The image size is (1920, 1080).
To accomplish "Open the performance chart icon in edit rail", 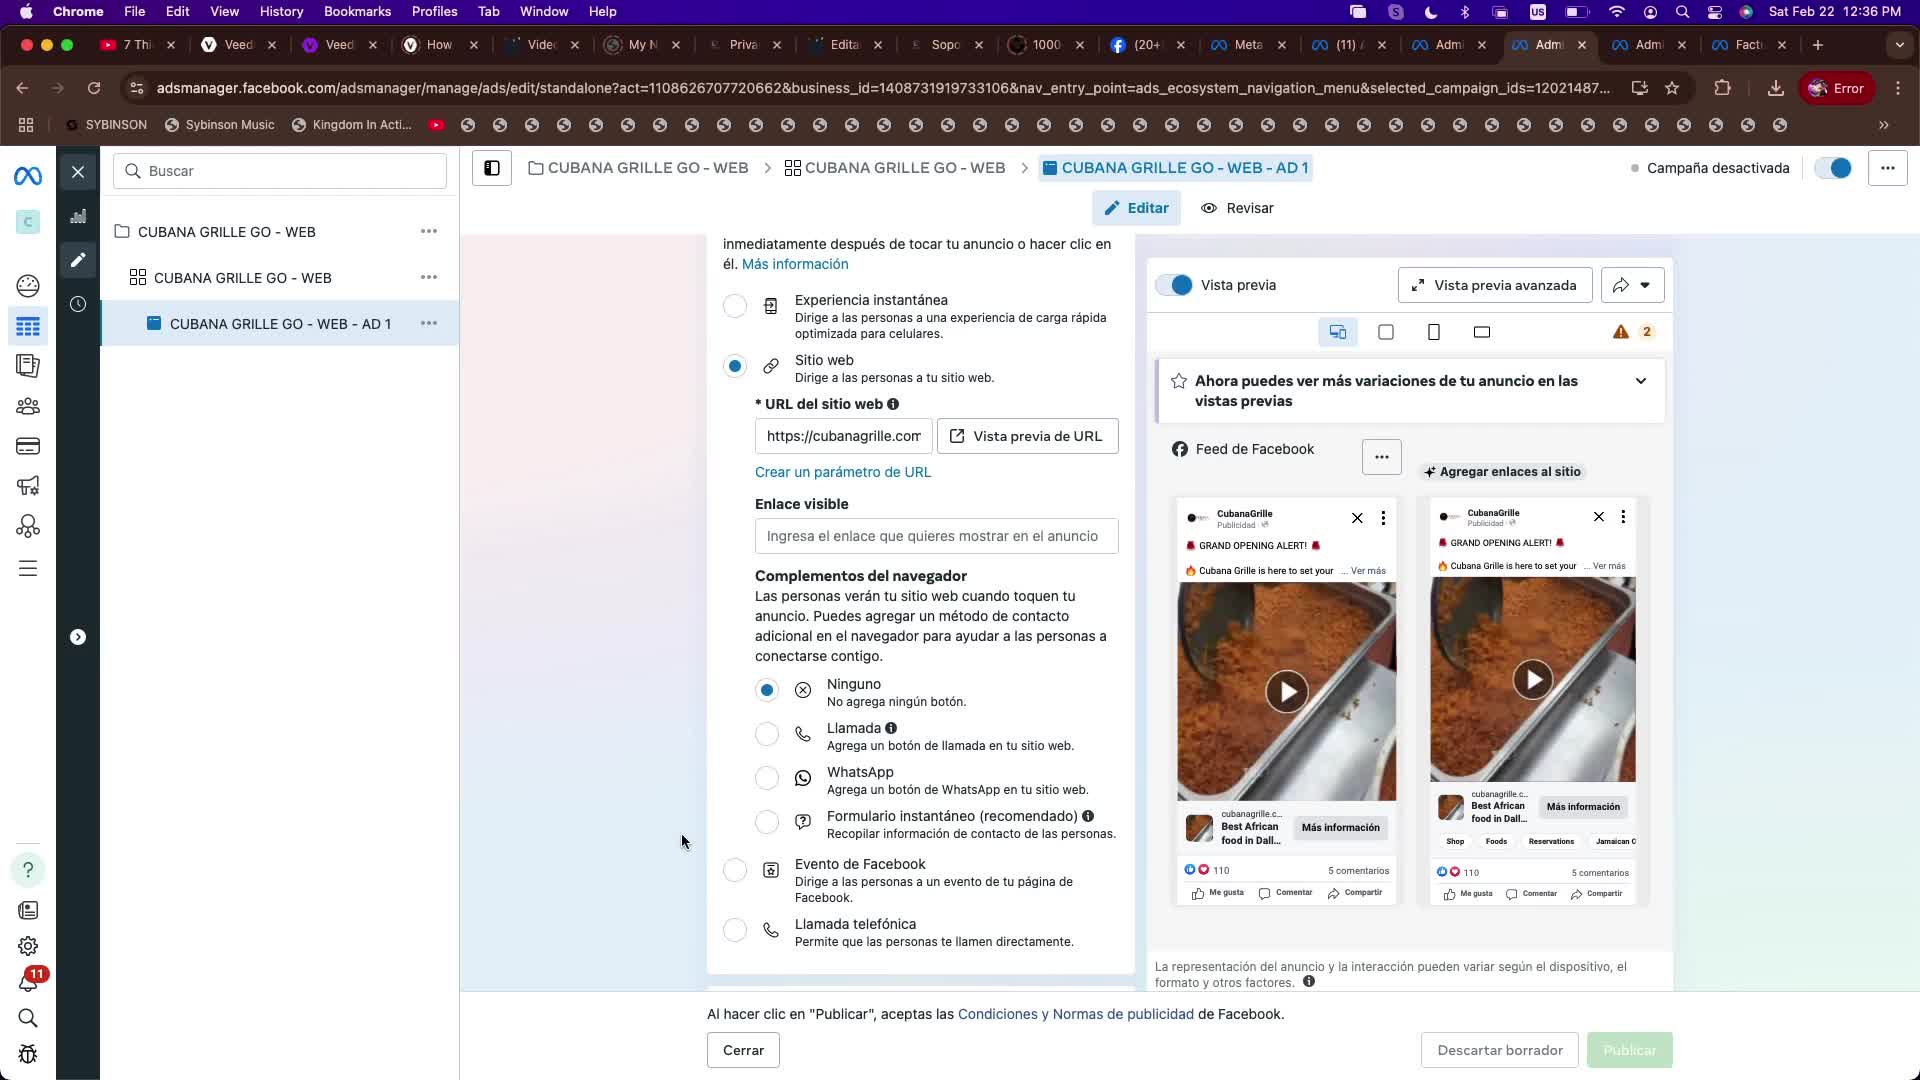I will point(78,216).
